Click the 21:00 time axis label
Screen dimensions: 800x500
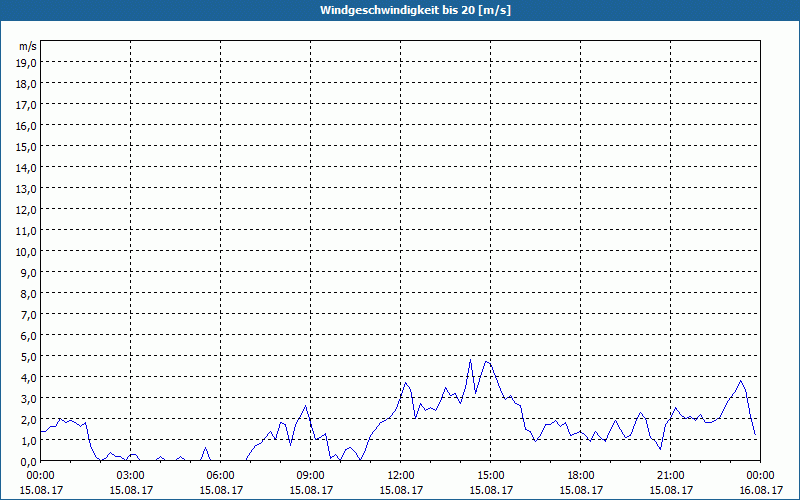point(670,476)
